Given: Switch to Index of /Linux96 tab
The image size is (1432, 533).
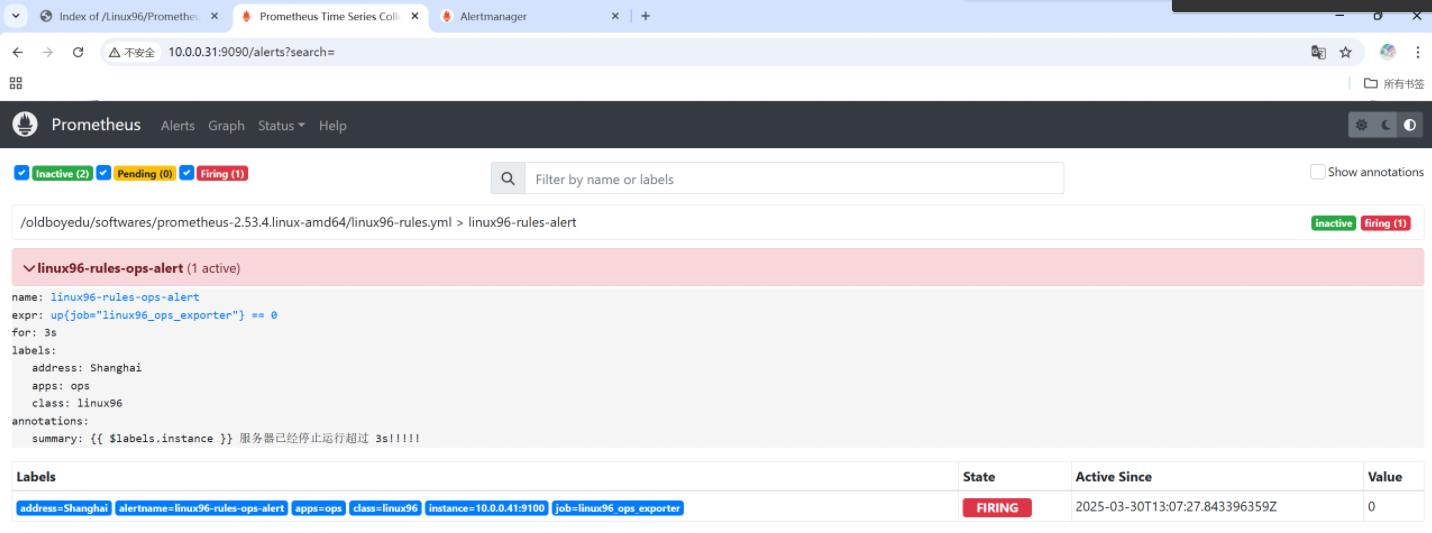Looking at the screenshot, I should pyautogui.click(x=129, y=16).
